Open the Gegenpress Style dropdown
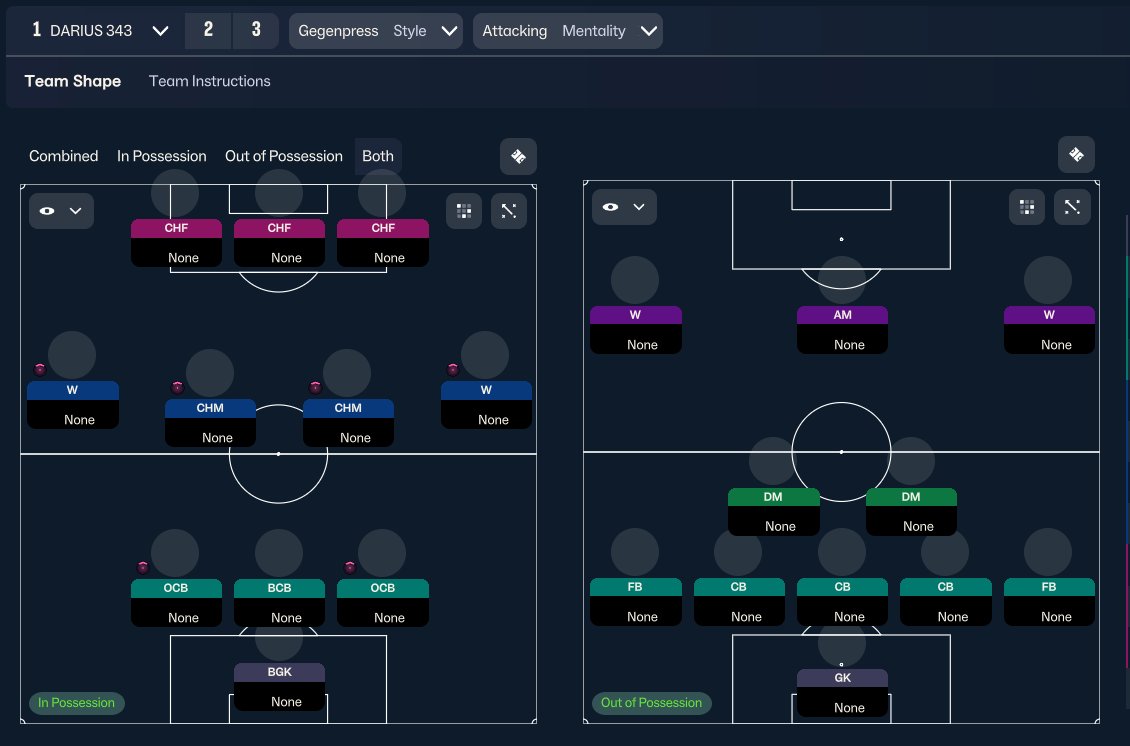 (375, 31)
